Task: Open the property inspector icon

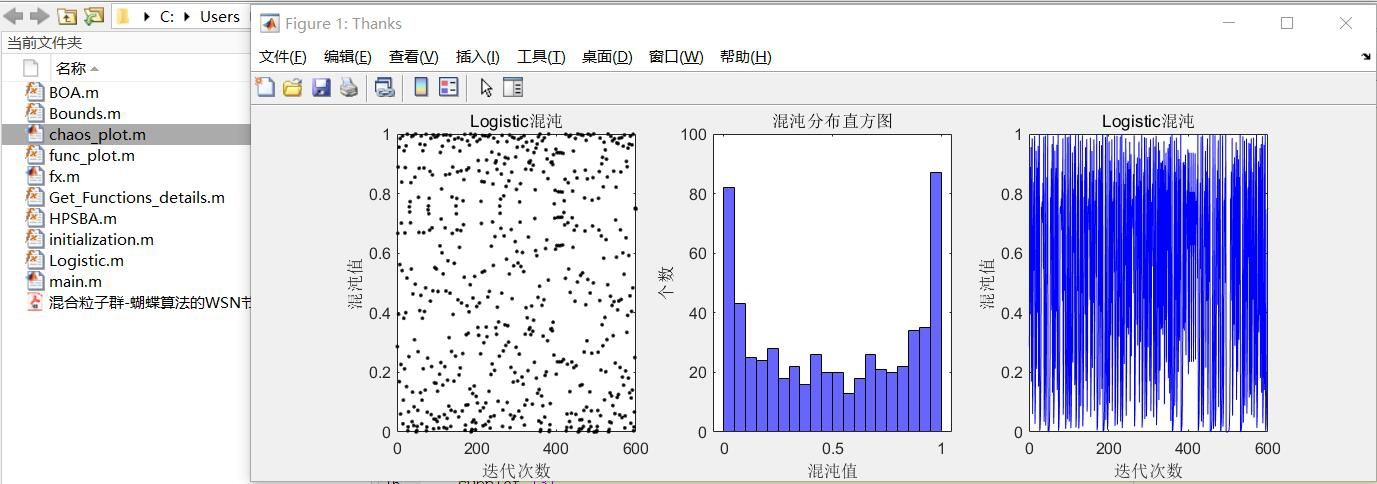Action: (x=513, y=87)
